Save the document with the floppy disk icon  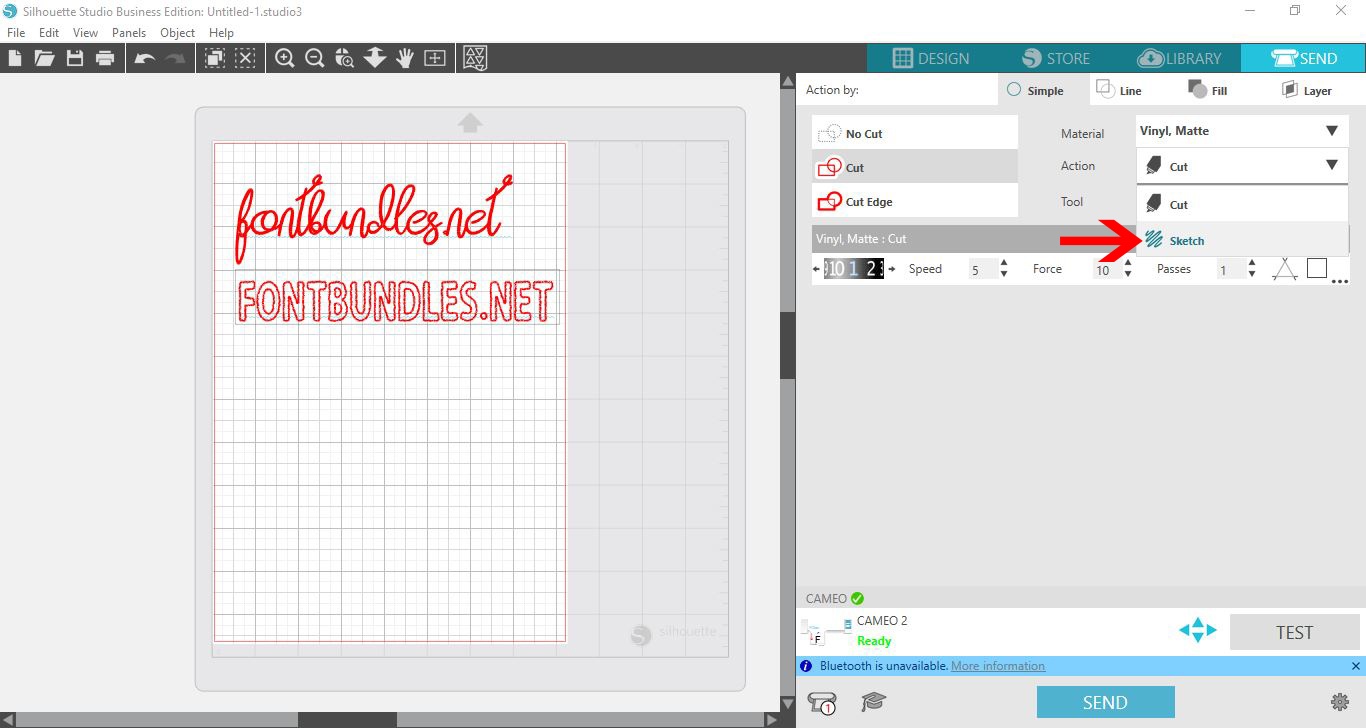tap(75, 58)
